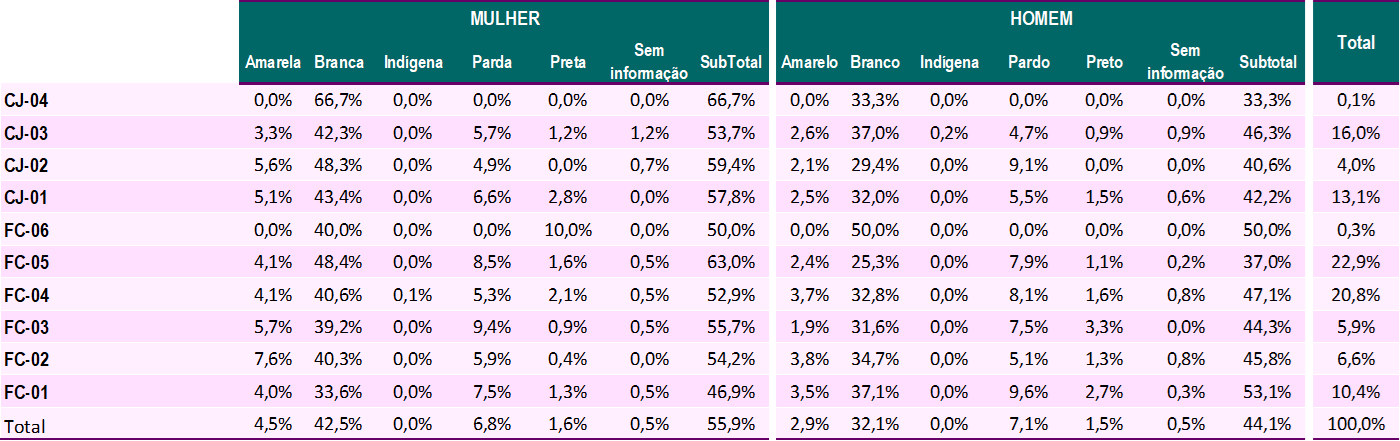Viewport: 1400px width, 441px height.
Task: Select the Branco column header
Action: (875, 62)
